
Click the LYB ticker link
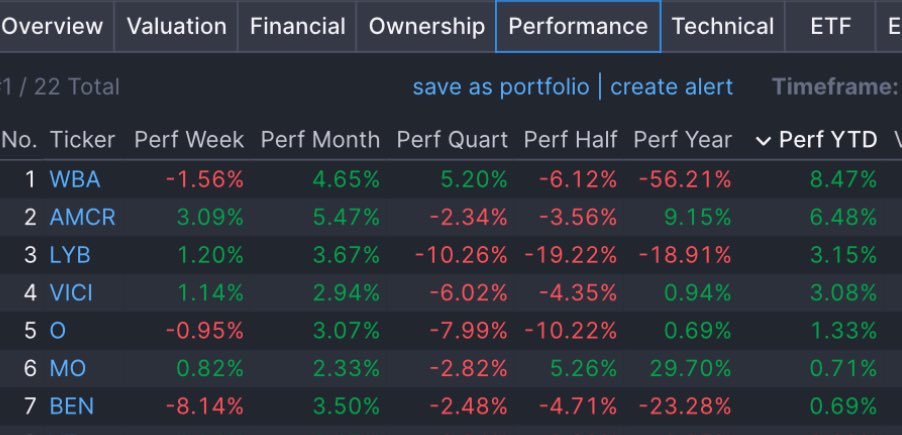pyautogui.click(x=70, y=255)
